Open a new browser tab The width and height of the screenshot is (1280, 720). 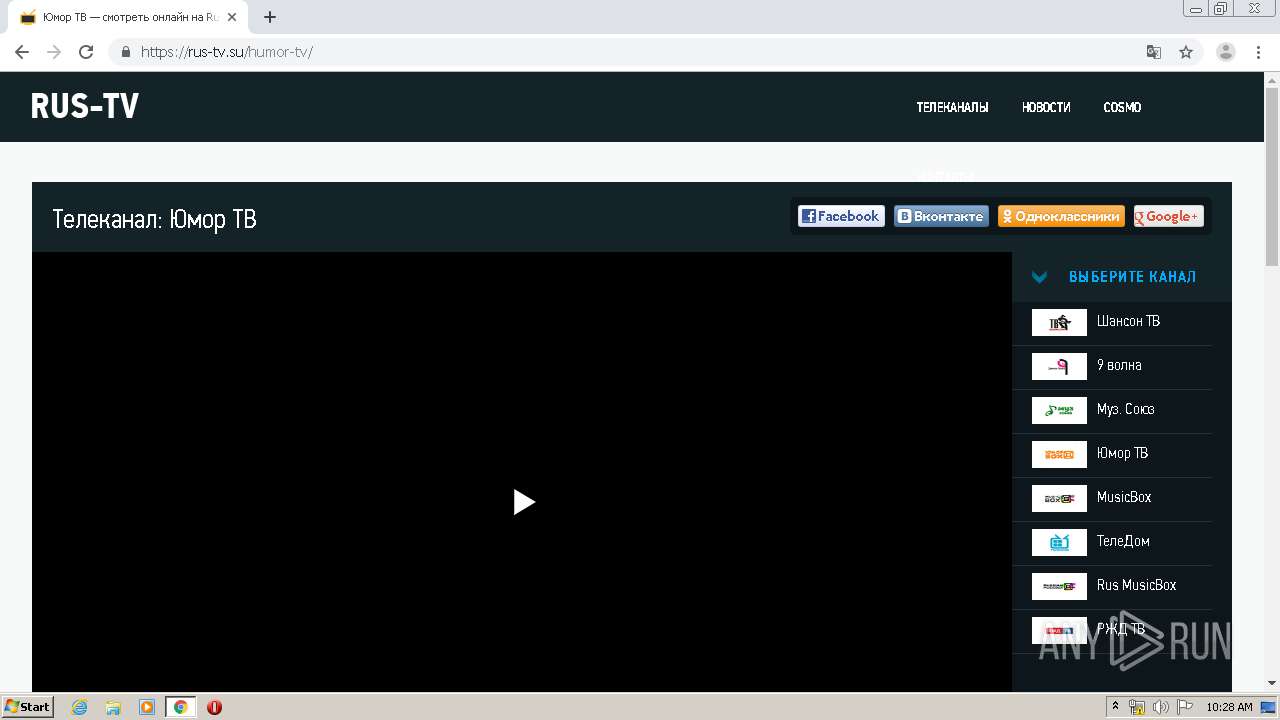tap(269, 17)
